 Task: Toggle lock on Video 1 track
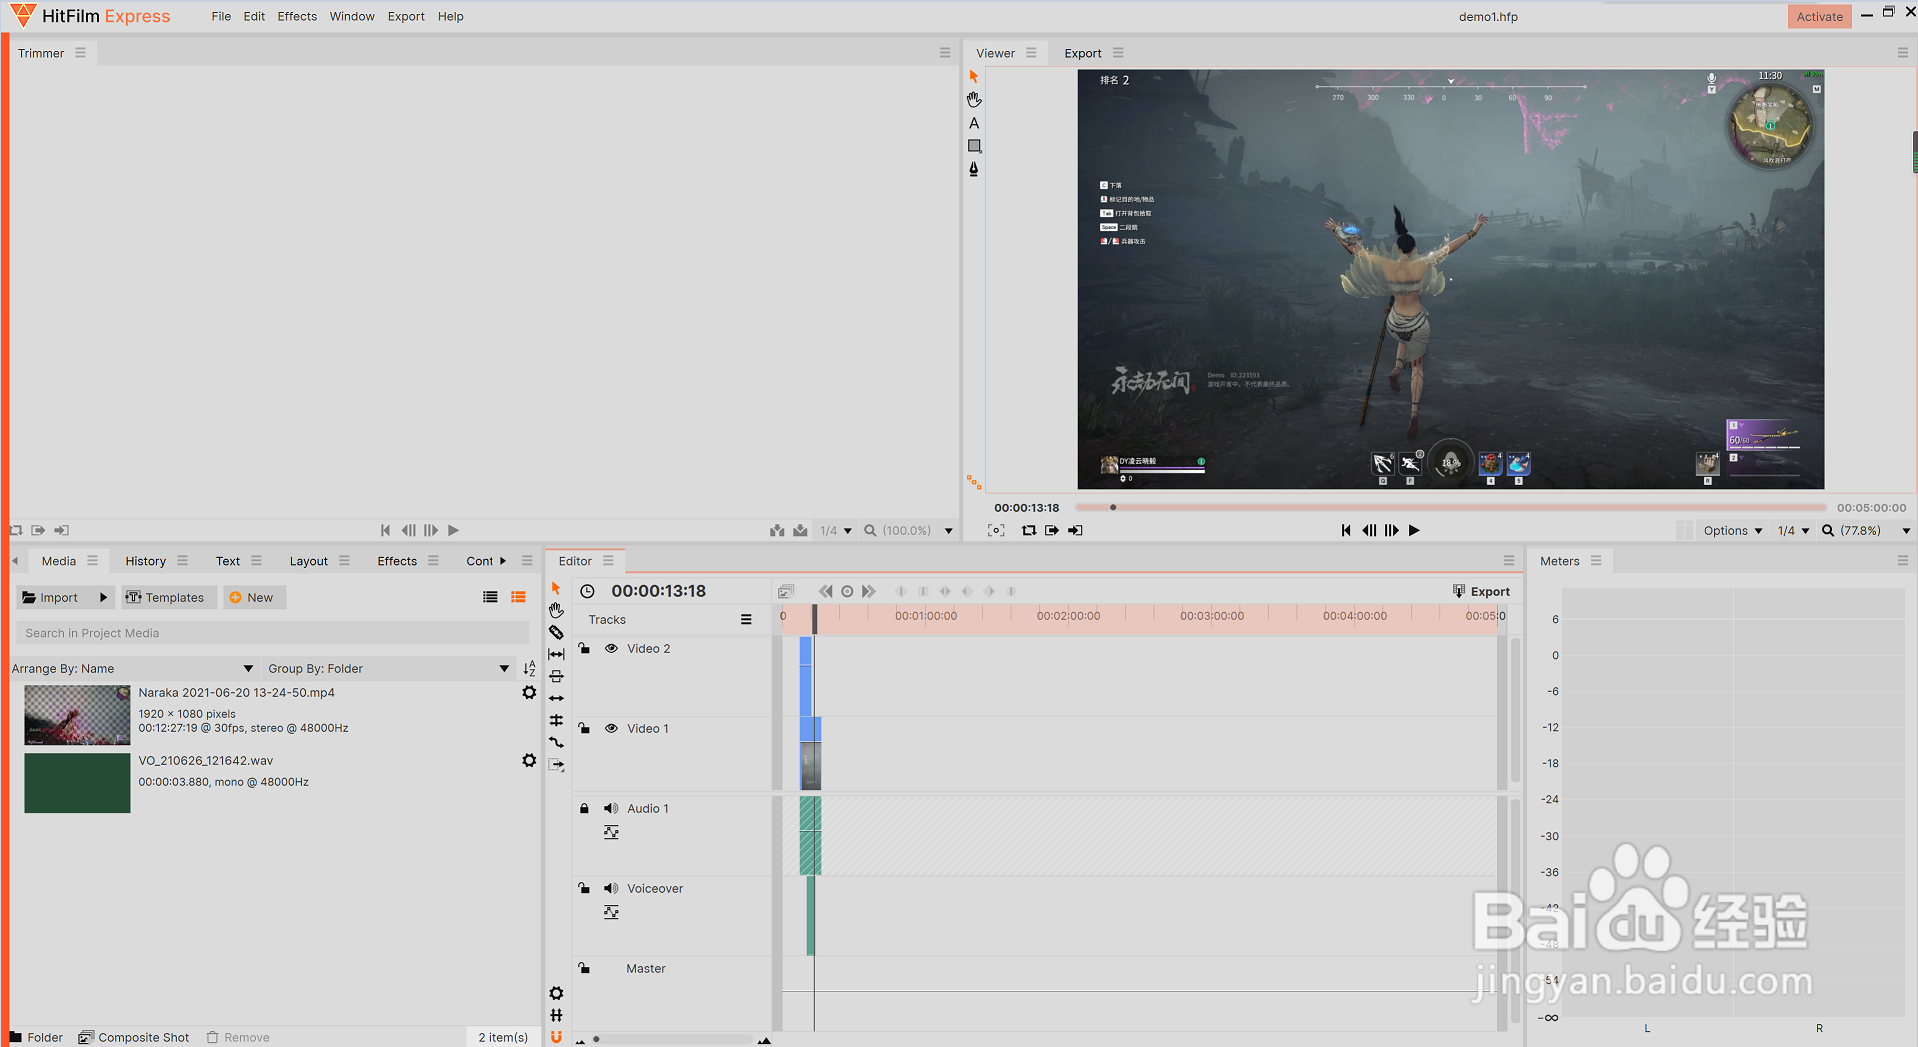pyautogui.click(x=584, y=728)
